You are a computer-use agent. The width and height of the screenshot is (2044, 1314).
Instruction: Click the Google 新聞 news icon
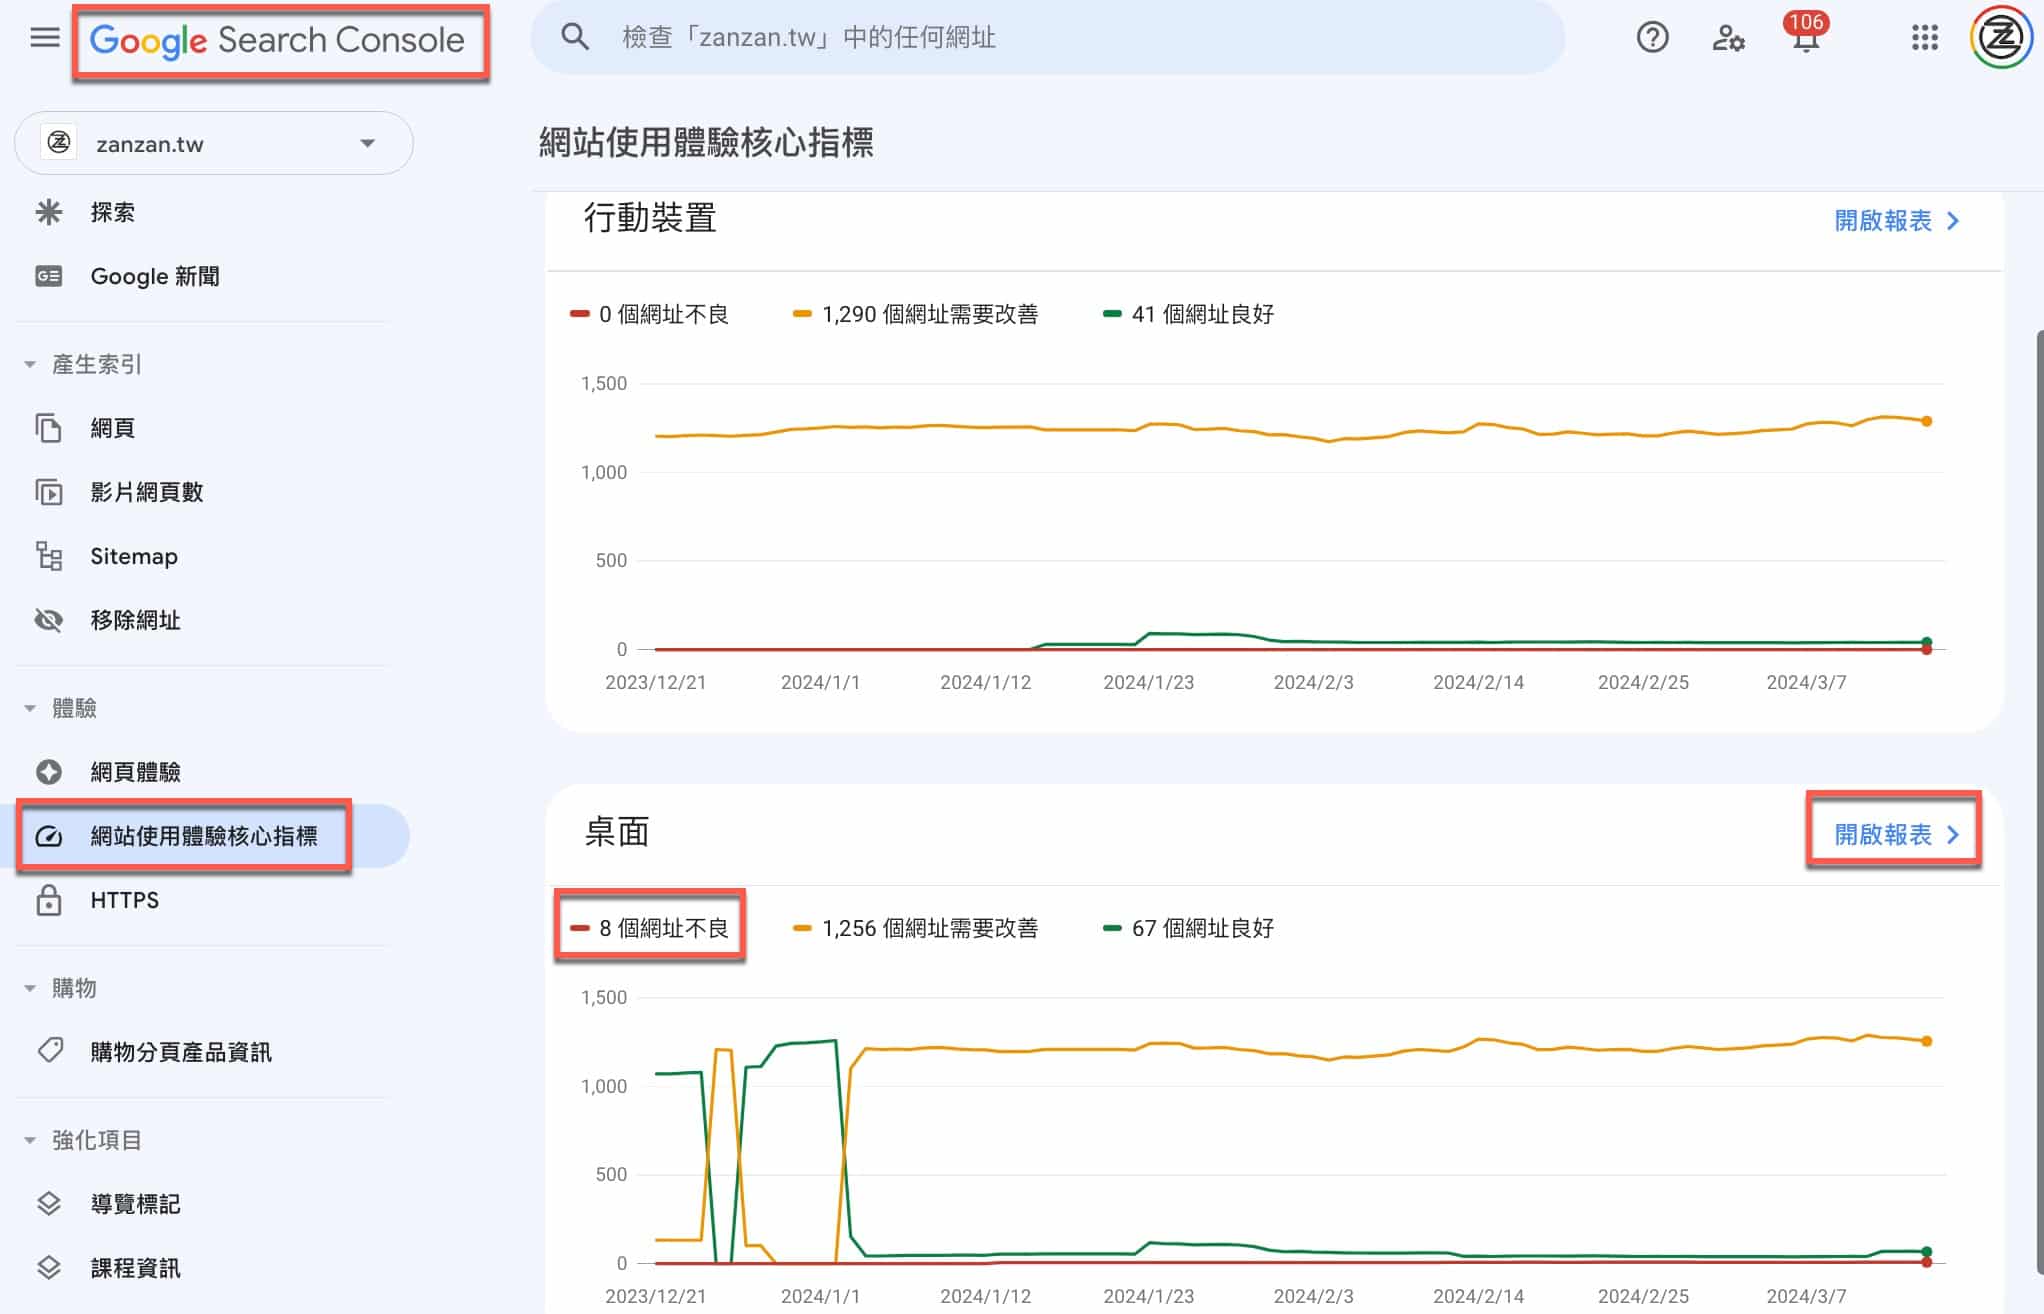[49, 276]
